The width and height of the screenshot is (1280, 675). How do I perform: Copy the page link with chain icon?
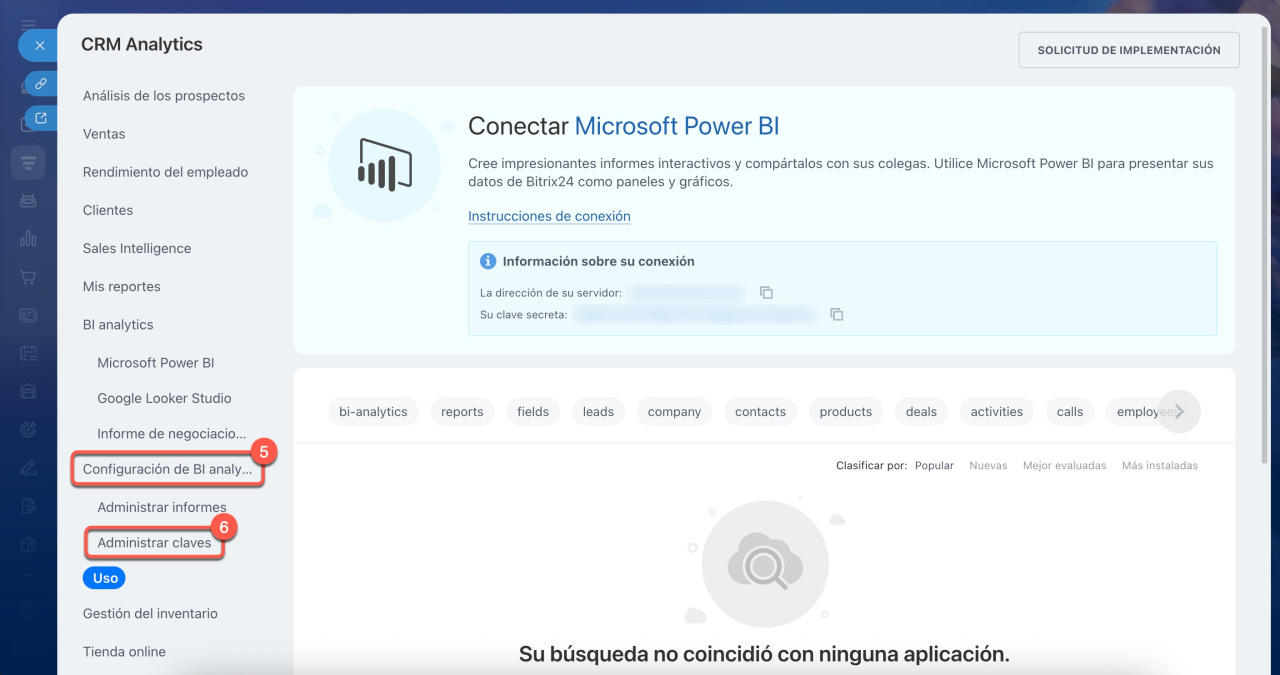click(41, 83)
